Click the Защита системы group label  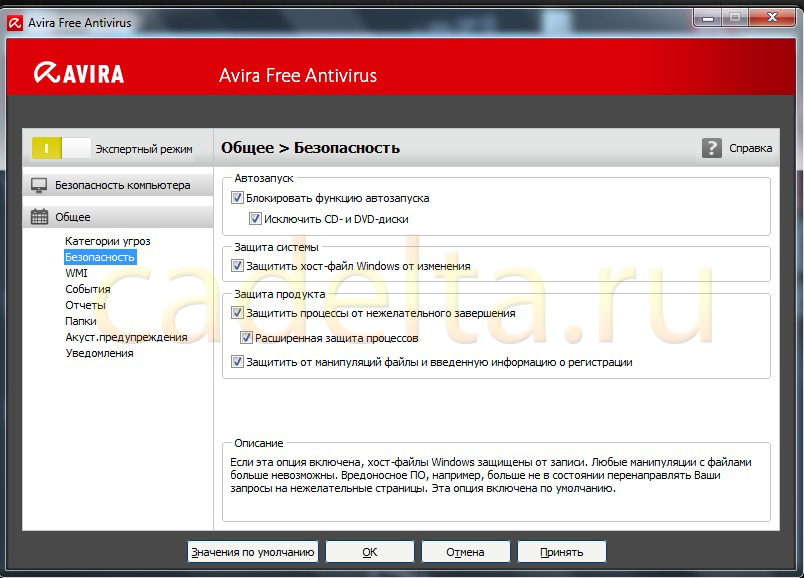coord(276,247)
